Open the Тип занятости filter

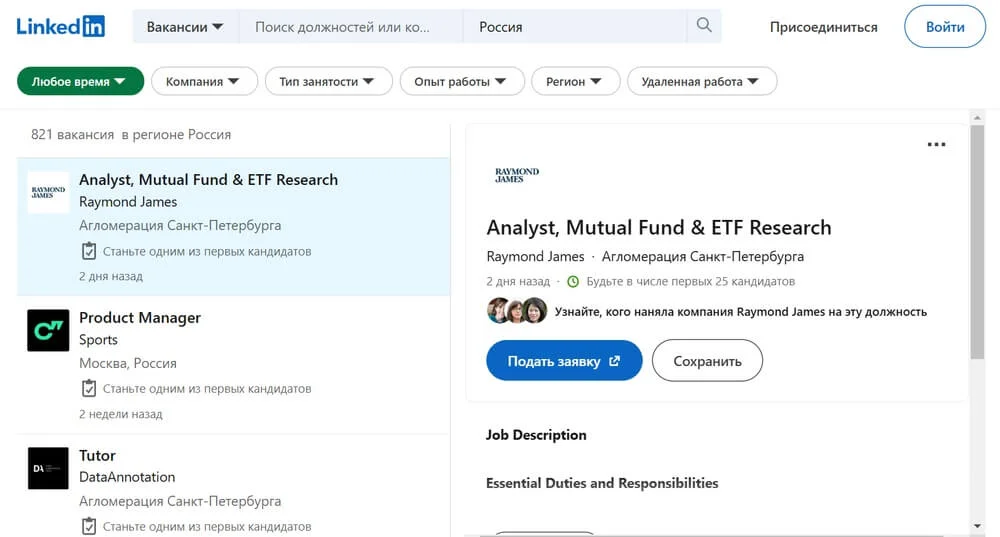(327, 82)
